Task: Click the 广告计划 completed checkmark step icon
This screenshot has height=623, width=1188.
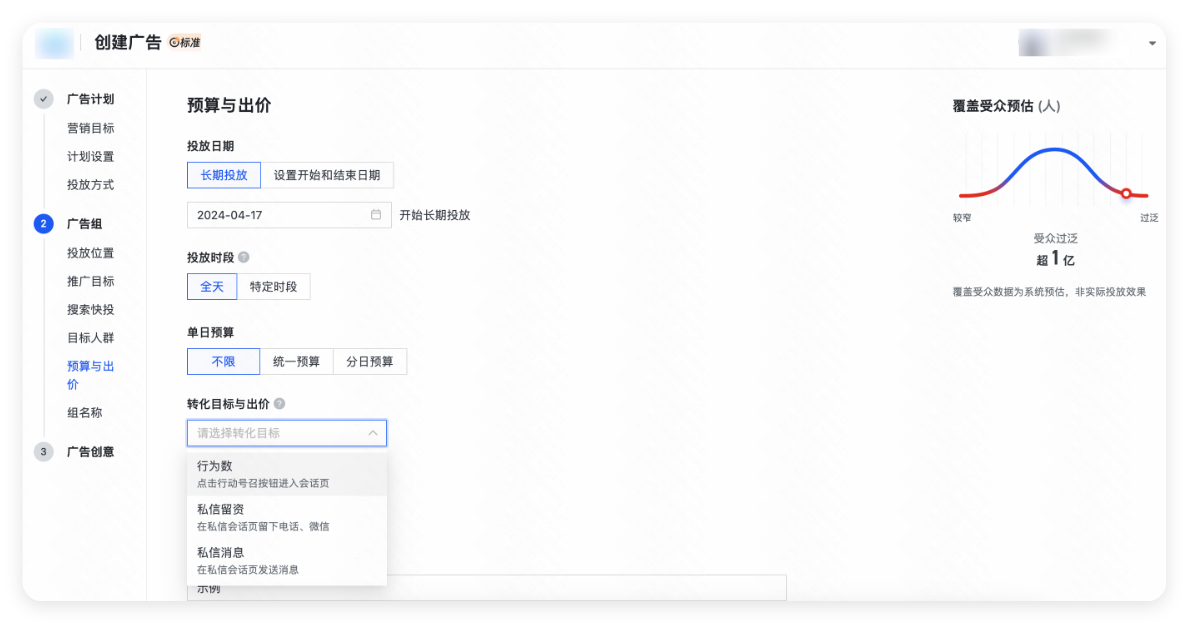Action: point(43,99)
